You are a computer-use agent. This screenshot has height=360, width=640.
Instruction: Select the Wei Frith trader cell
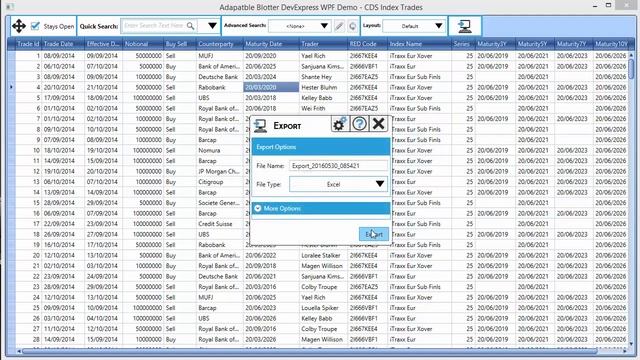click(323, 109)
